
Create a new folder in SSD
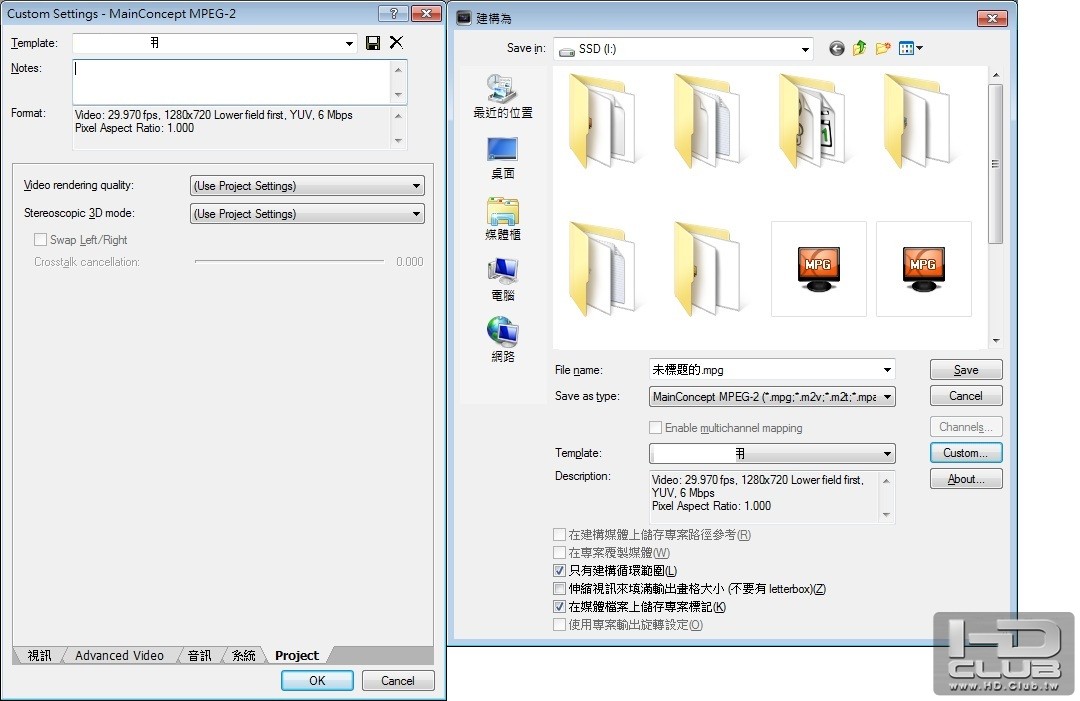pyautogui.click(x=883, y=48)
